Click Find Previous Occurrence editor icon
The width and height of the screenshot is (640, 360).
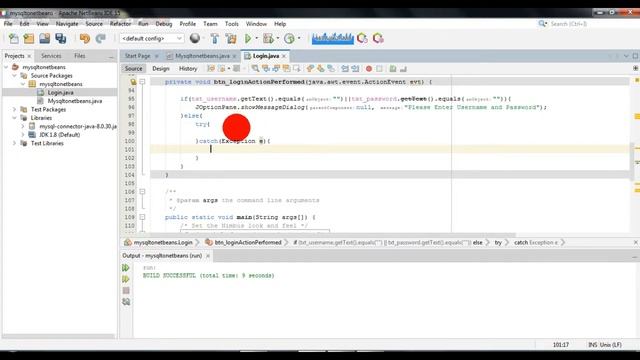(x=266, y=69)
